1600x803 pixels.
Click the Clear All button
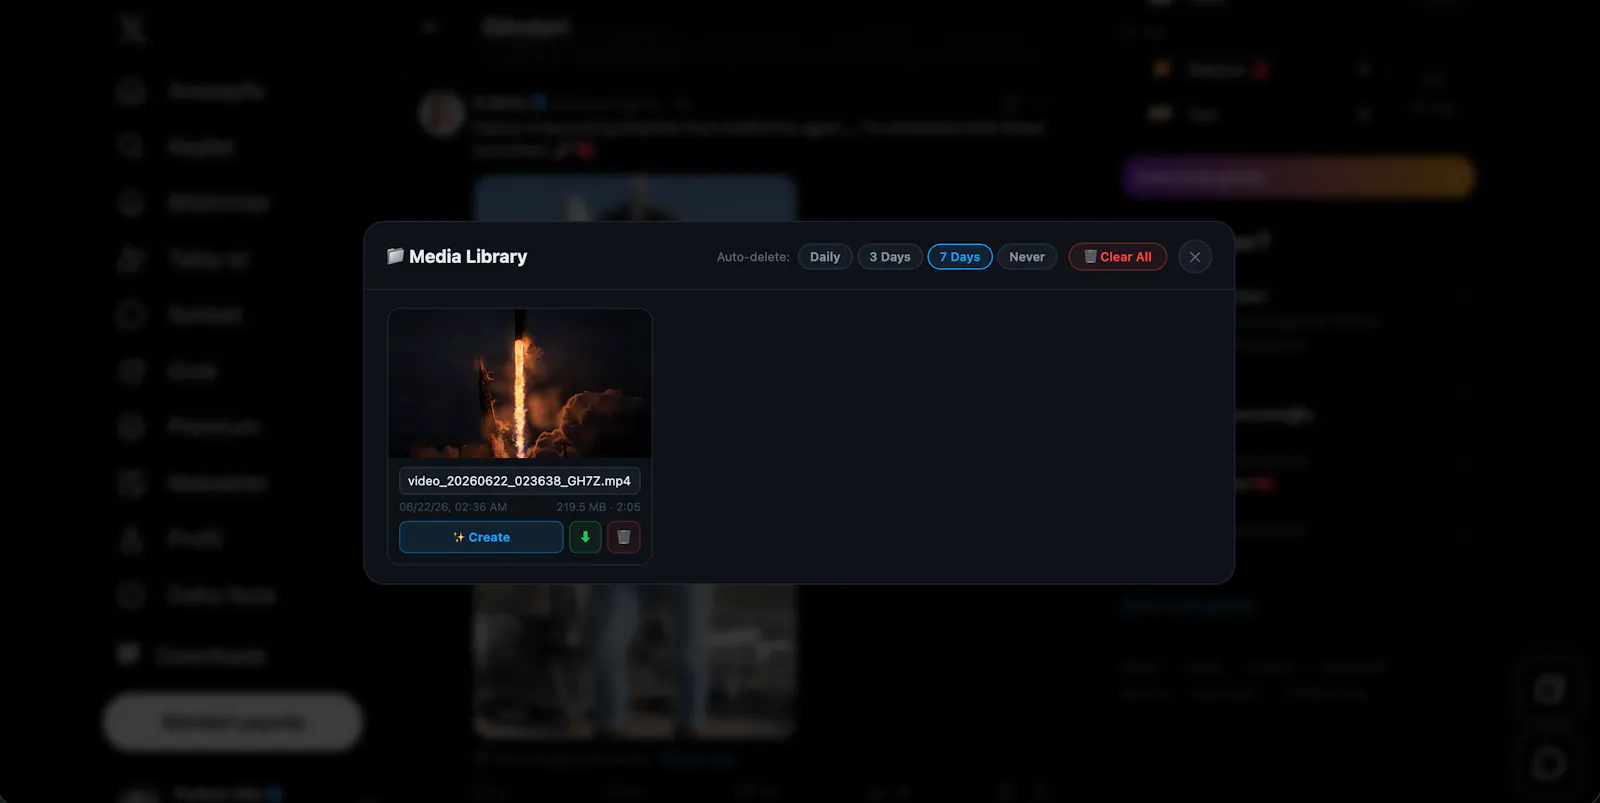(1118, 257)
